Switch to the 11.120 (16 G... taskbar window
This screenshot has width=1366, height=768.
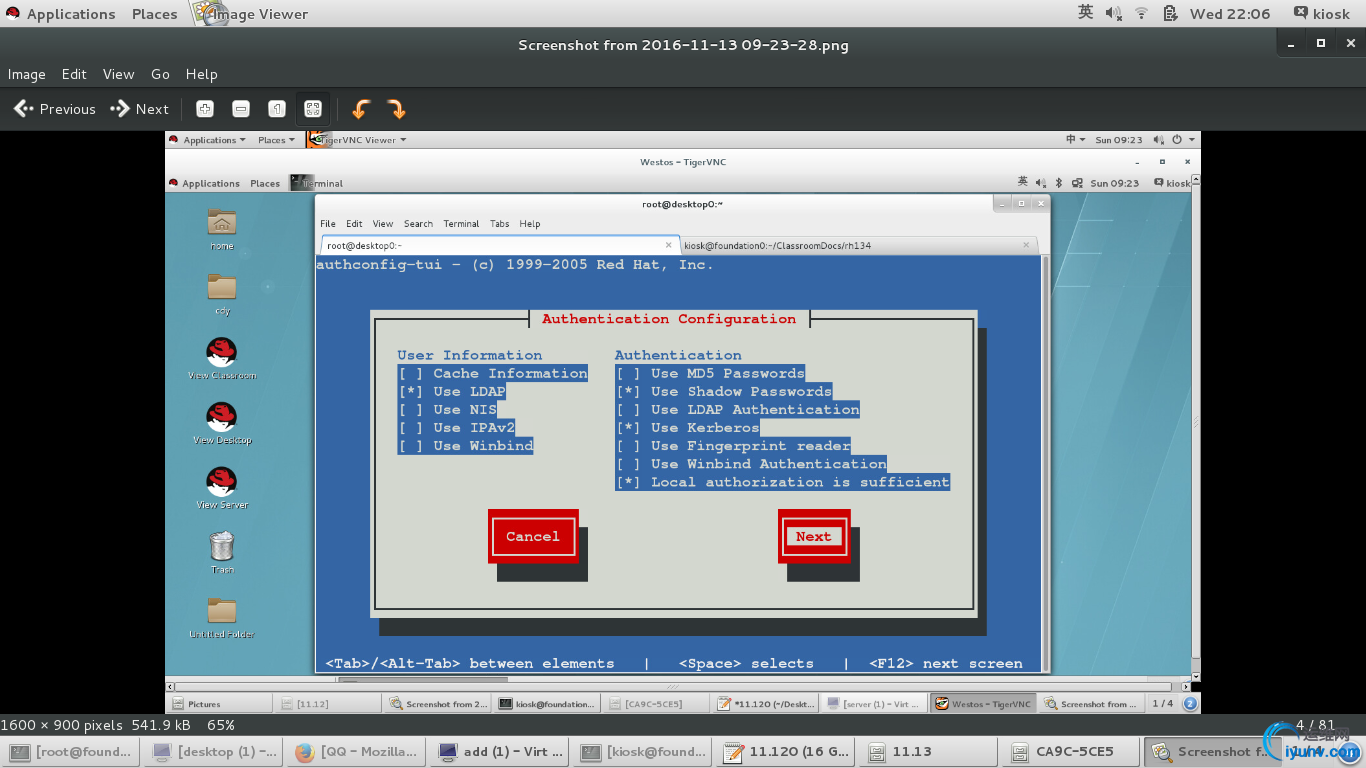click(786, 752)
